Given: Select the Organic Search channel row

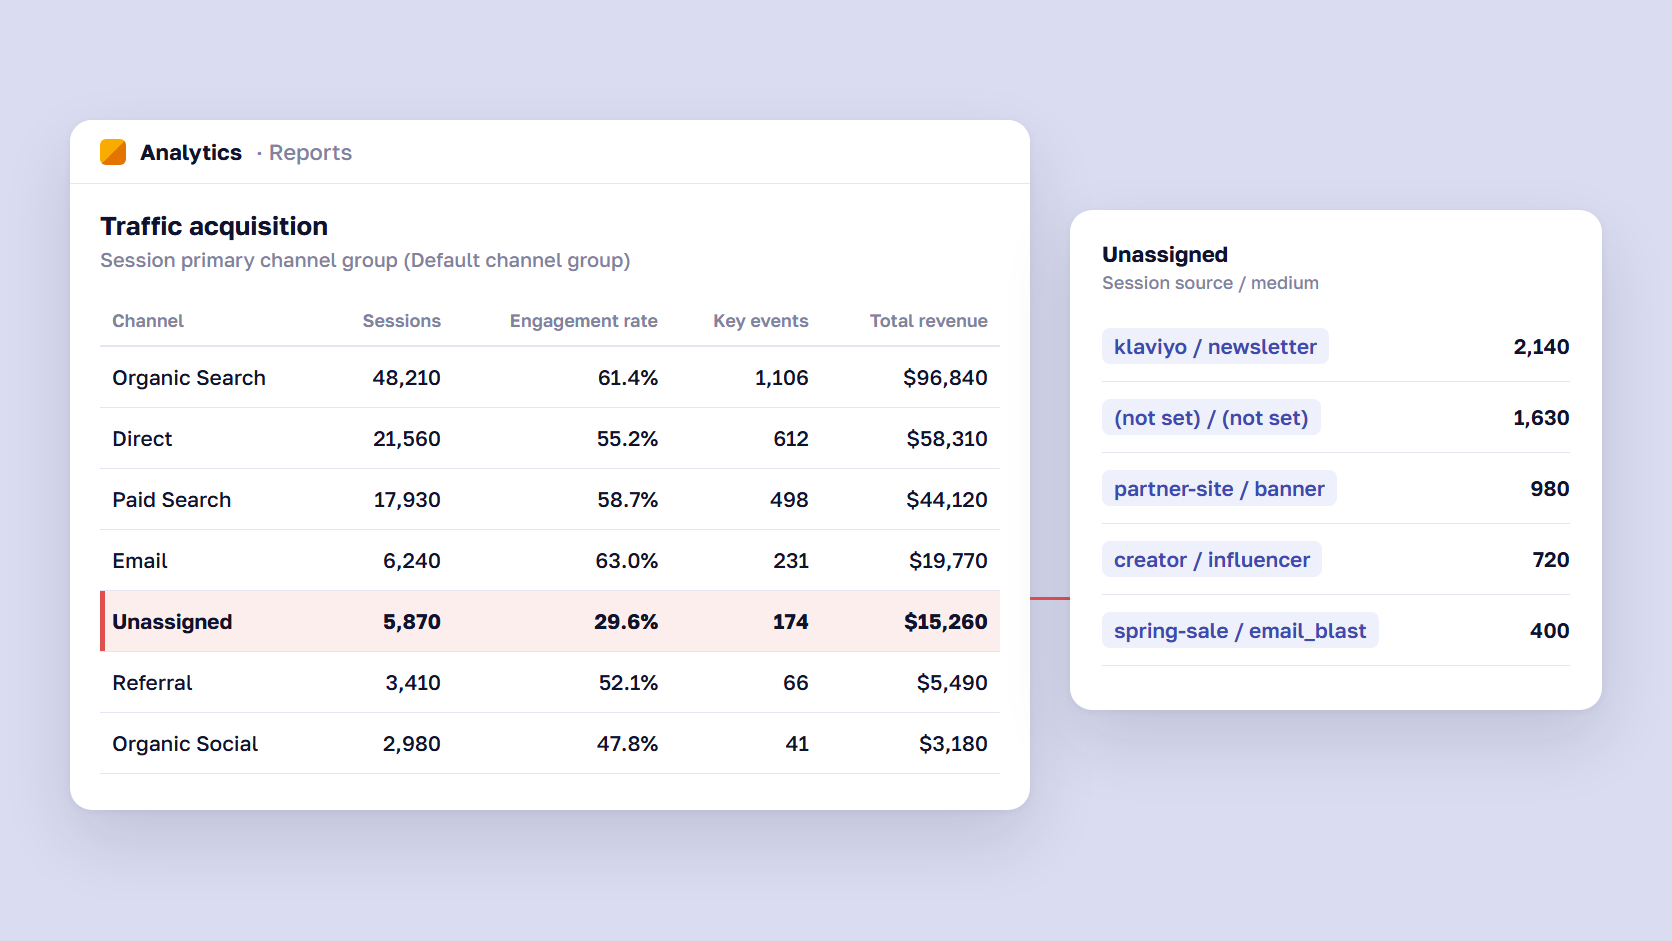Looking at the screenshot, I should (x=550, y=377).
